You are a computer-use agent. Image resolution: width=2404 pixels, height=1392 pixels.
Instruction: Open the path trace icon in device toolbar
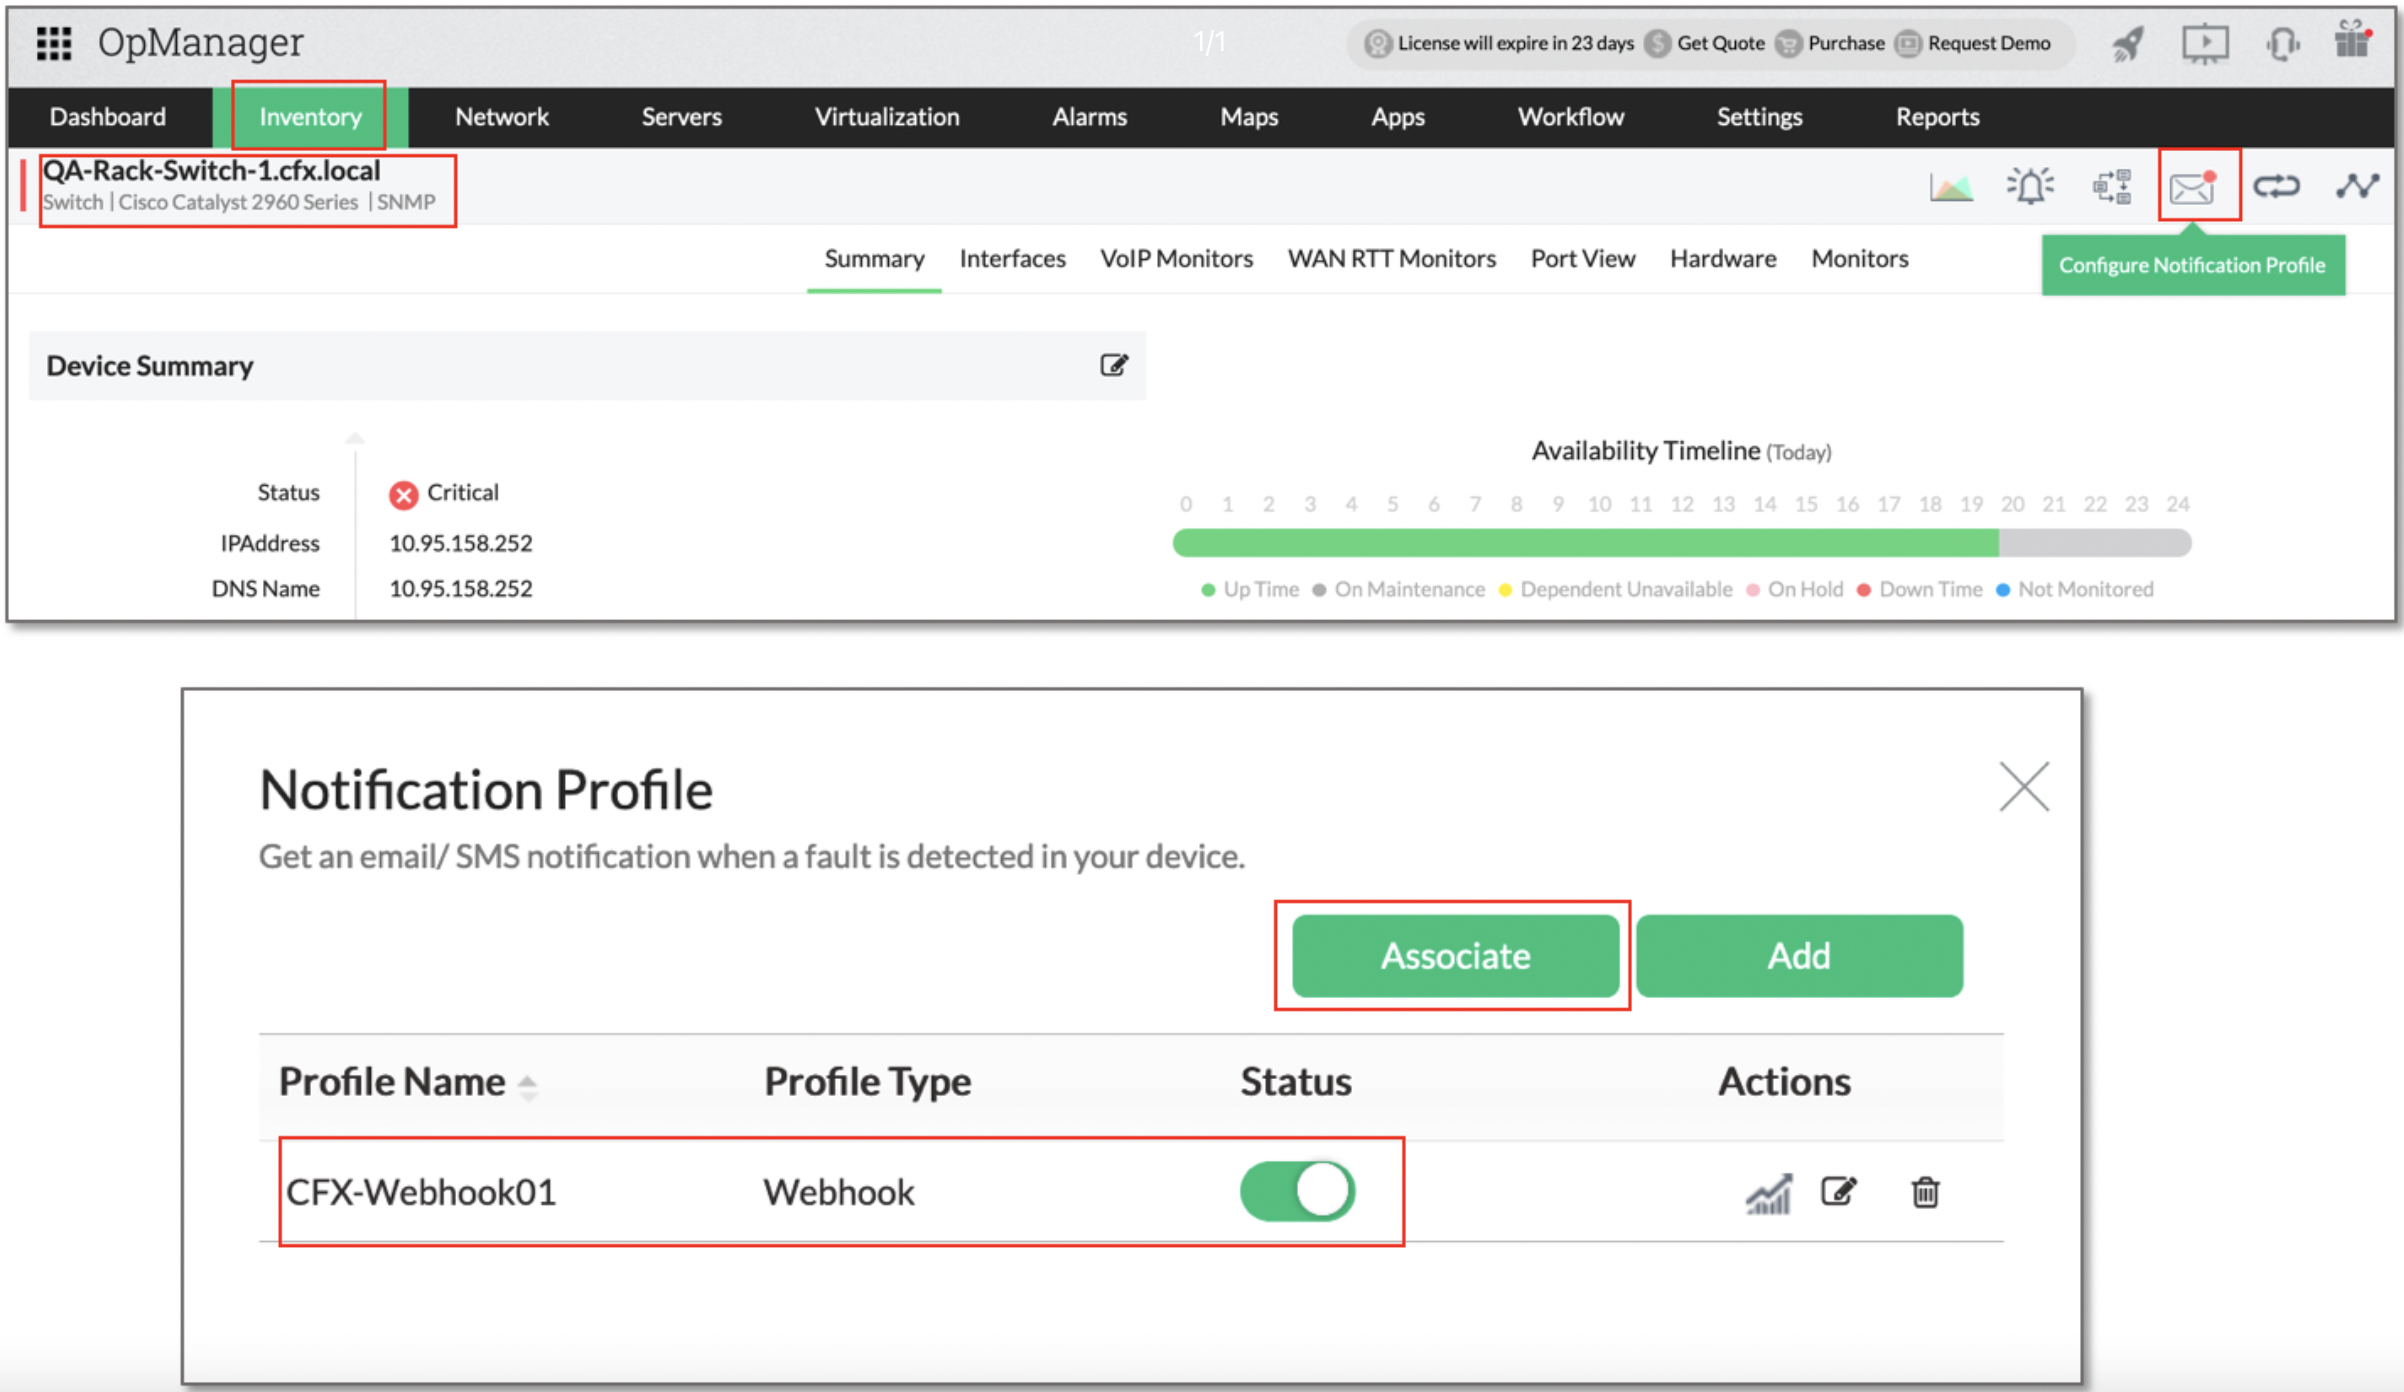coord(2357,186)
